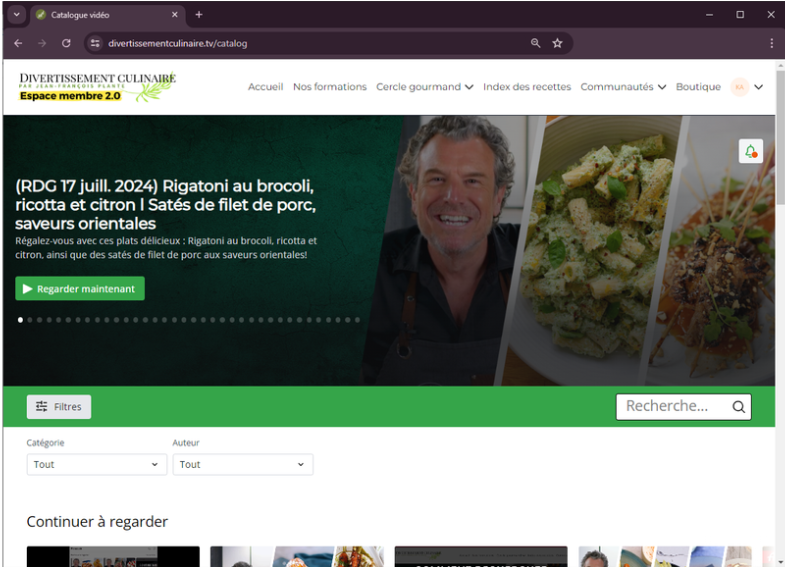Open the Catégorie dropdown

coord(97,464)
